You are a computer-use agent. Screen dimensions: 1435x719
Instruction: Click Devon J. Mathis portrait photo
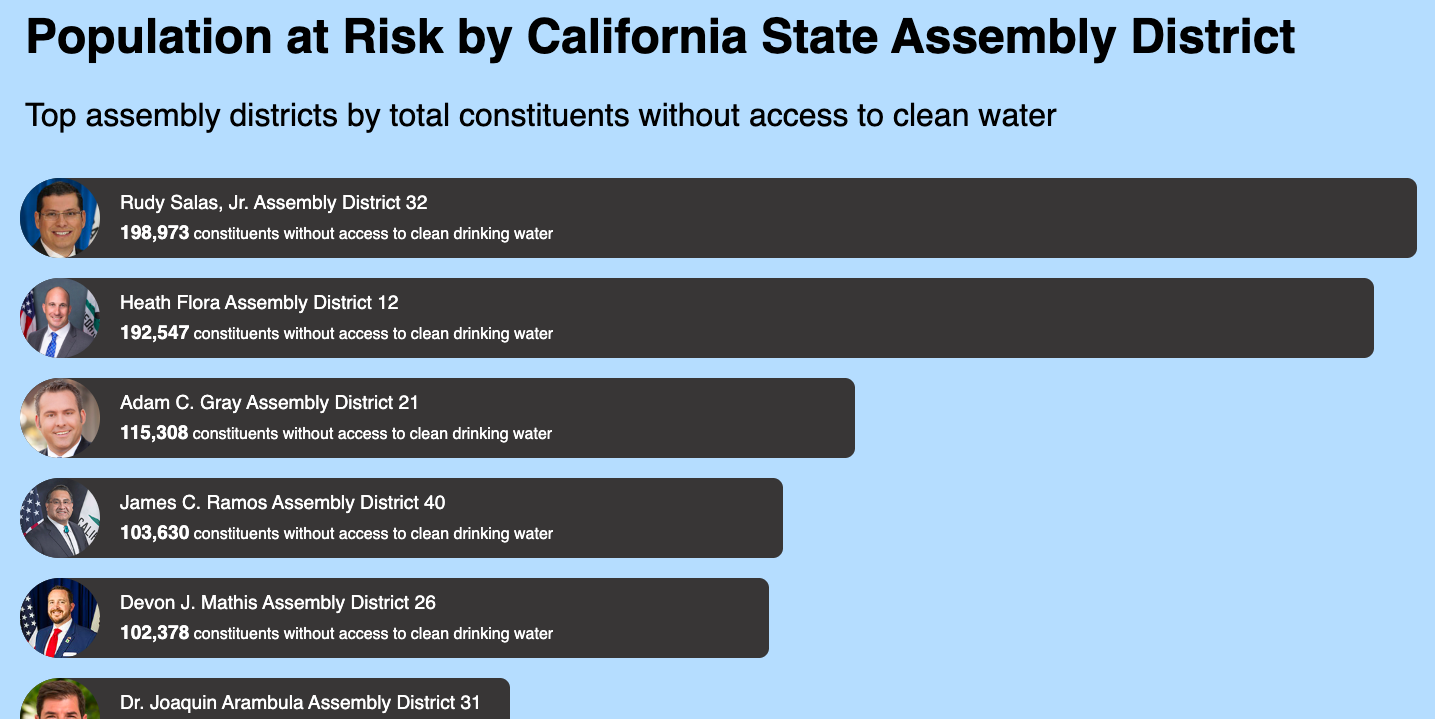click(x=60, y=618)
